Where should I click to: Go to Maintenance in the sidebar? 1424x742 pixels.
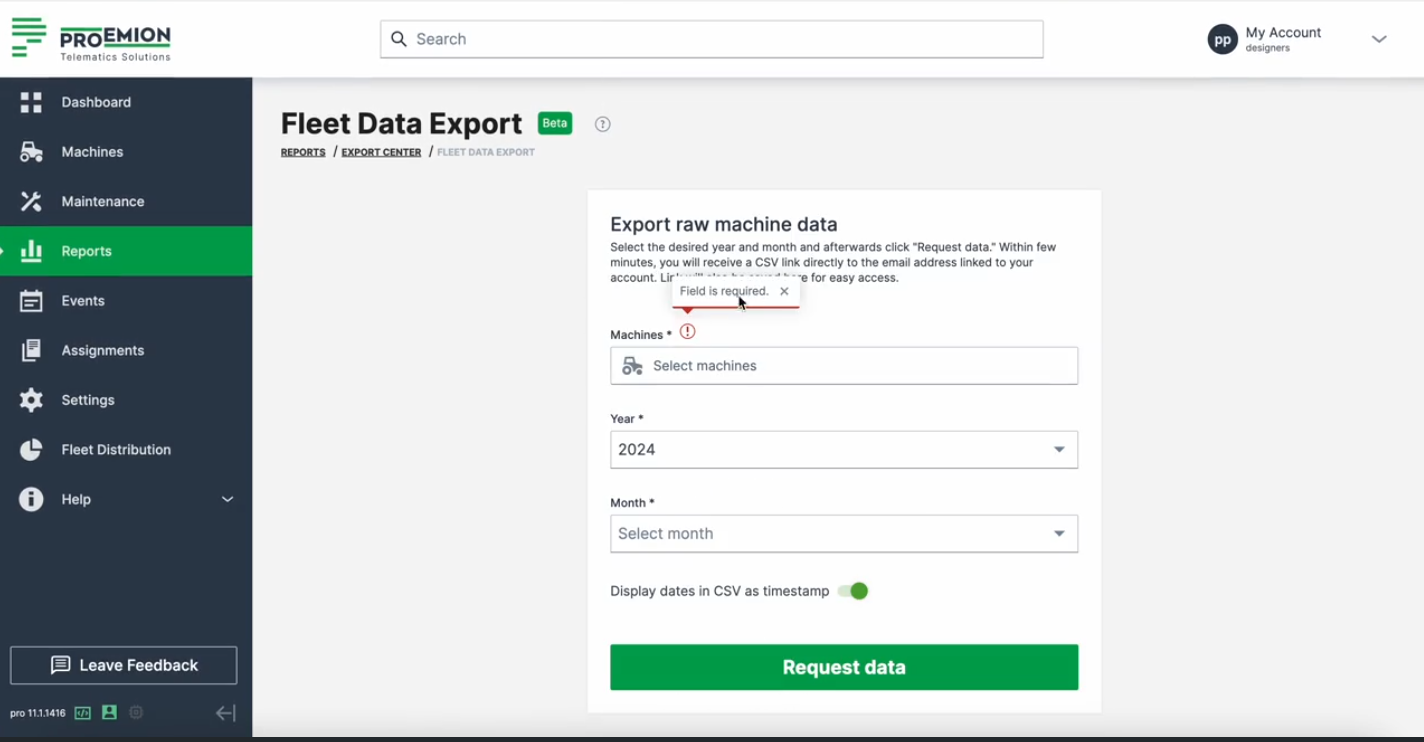click(102, 201)
